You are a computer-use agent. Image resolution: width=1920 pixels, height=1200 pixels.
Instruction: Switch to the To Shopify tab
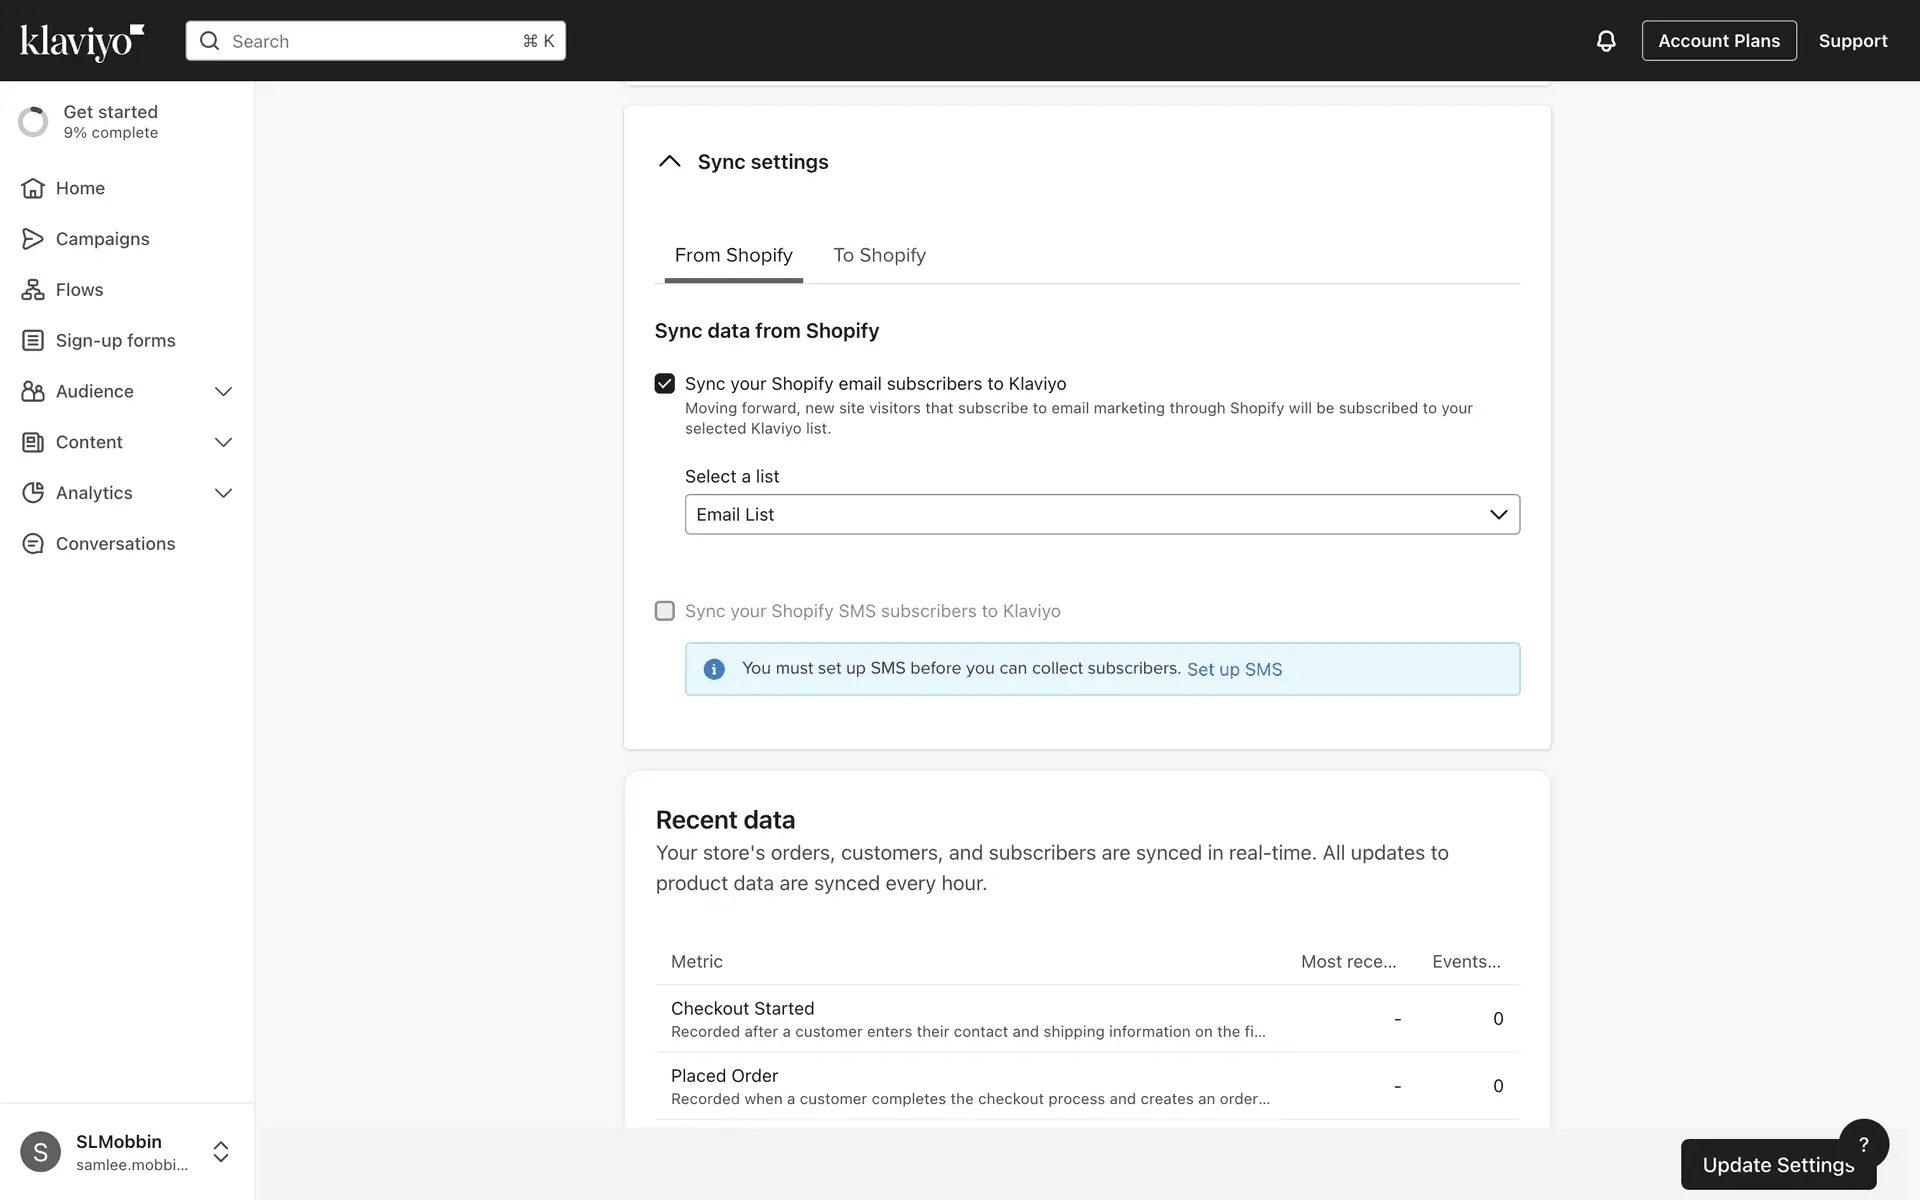click(x=879, y=255)
